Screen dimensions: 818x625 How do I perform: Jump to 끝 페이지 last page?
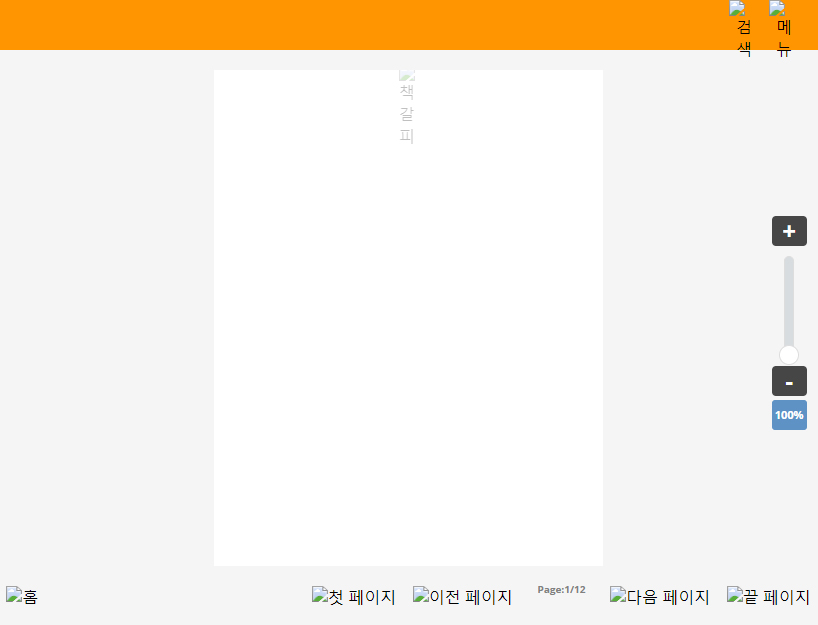tap(768, 597)
